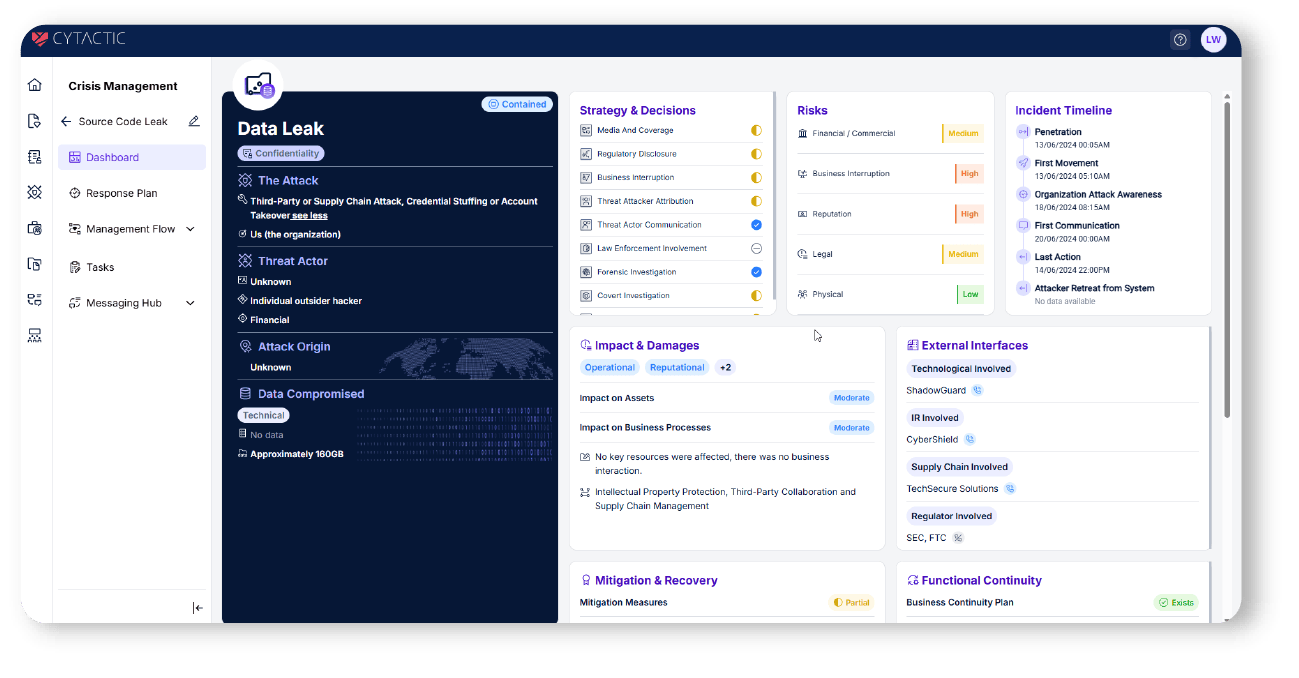Click the Source Code Leak title
Image resolution: width=1299 pixels, height=678 pixels.
(123, 121)
